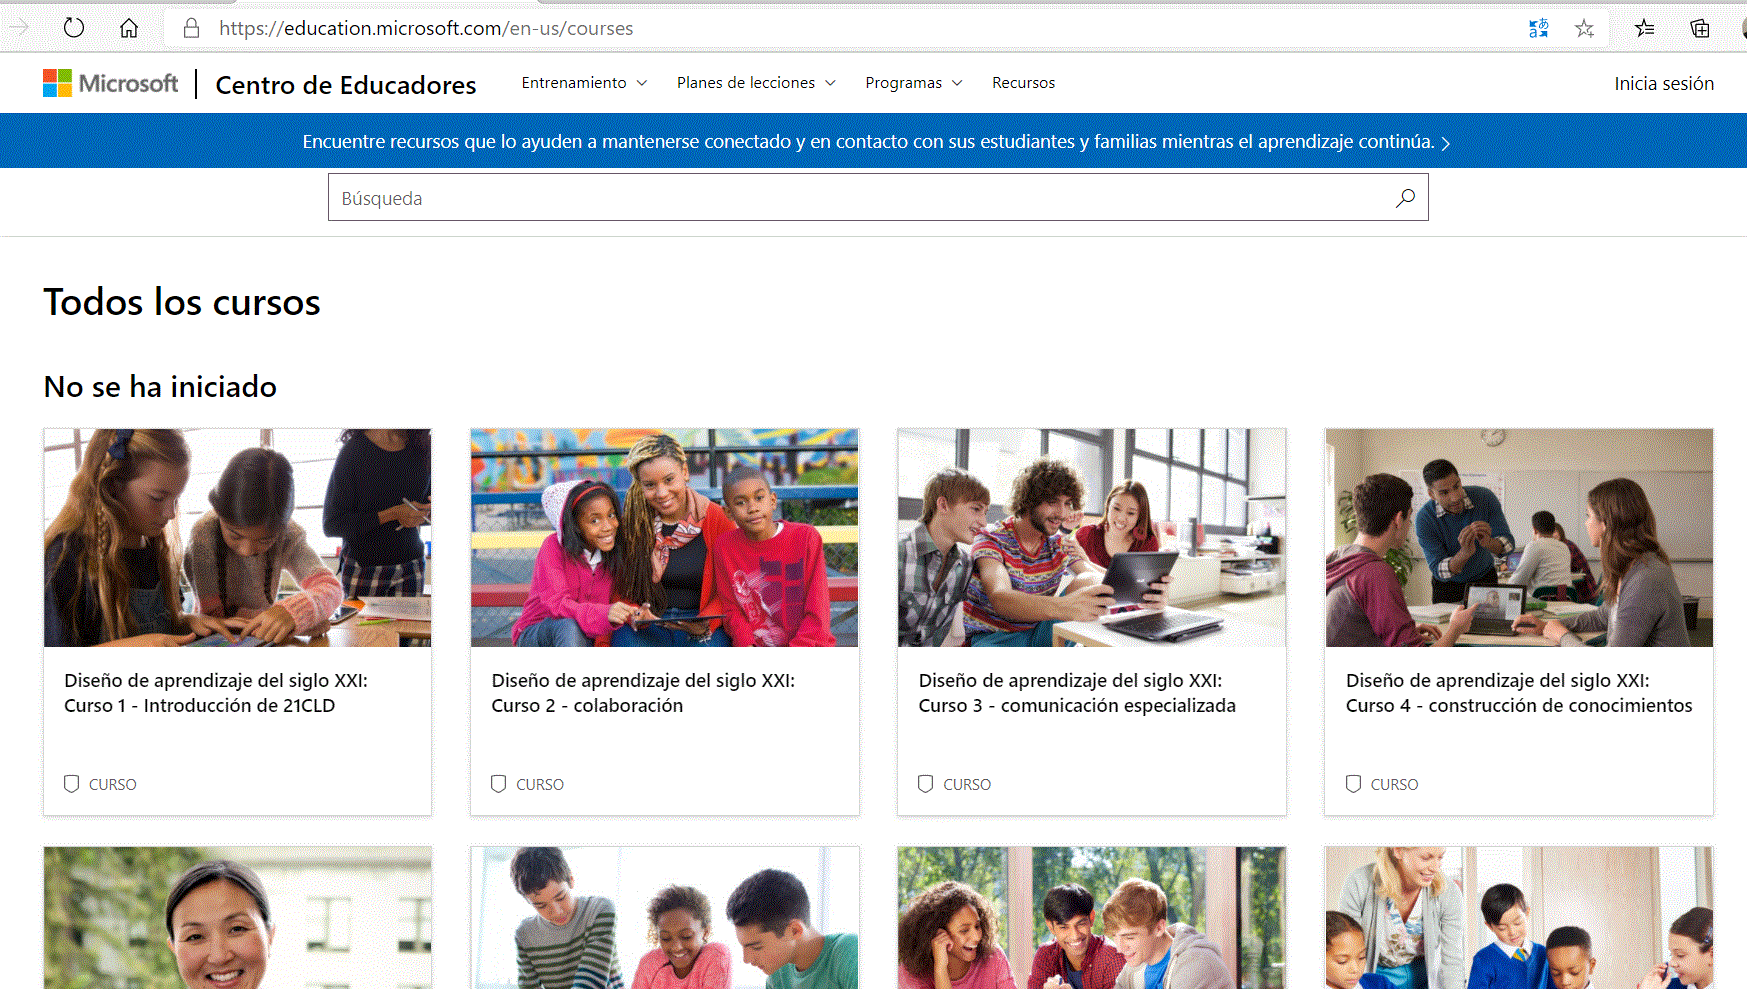Open the Favorites list icon
Image resolution: width=1747 pixels, height=989 pixels.
pos(1644,29)
